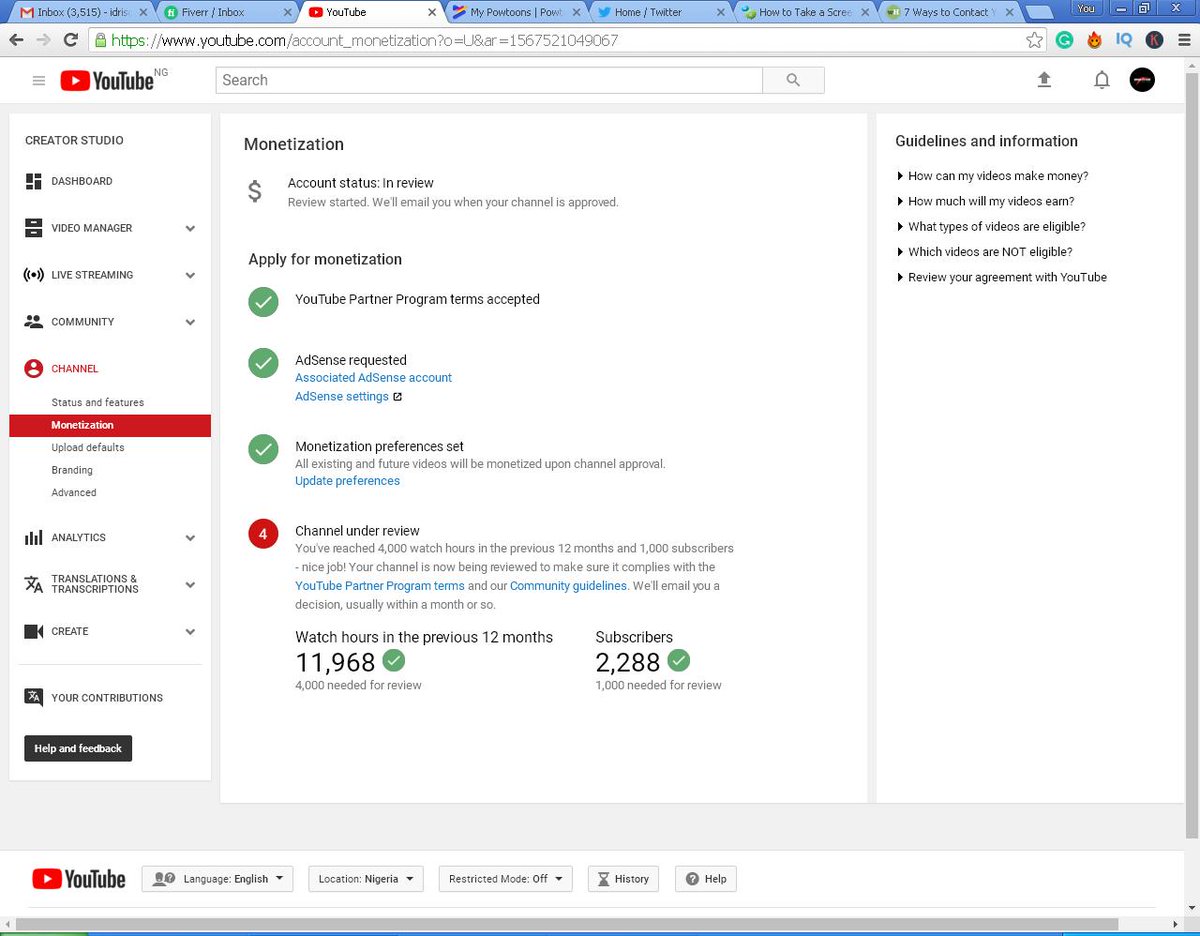Open the Restricted Mode: Off dropdown

click(506, 879)
